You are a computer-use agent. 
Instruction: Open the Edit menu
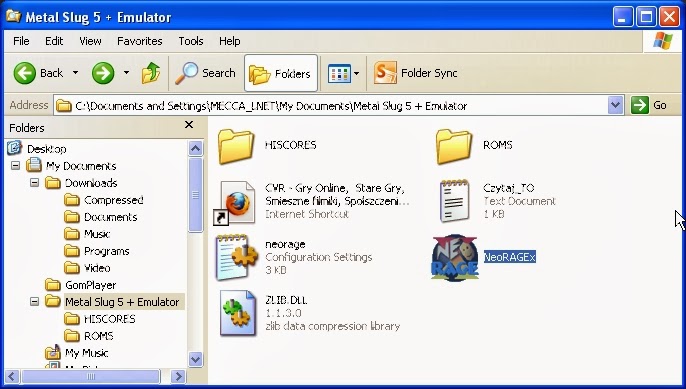pyautogui.click(x=54, y=41)
